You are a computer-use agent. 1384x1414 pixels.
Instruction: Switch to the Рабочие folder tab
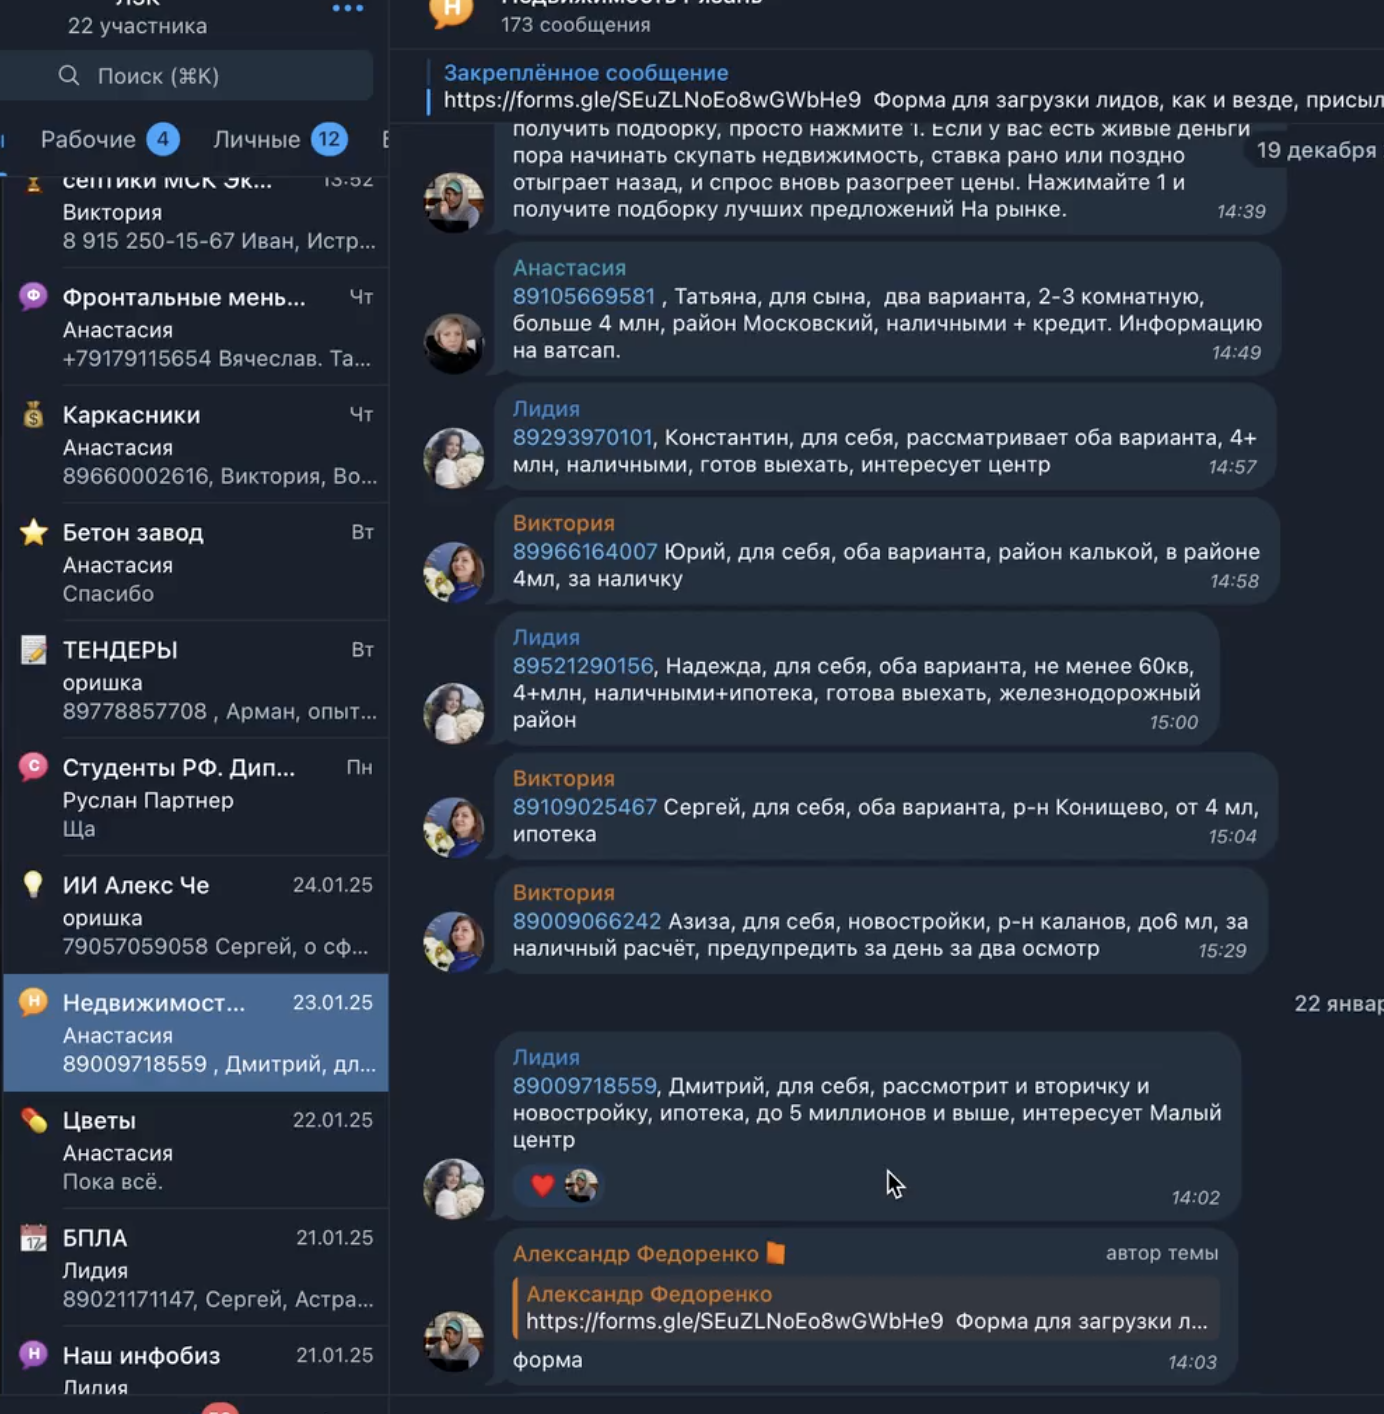coord(109,139)
